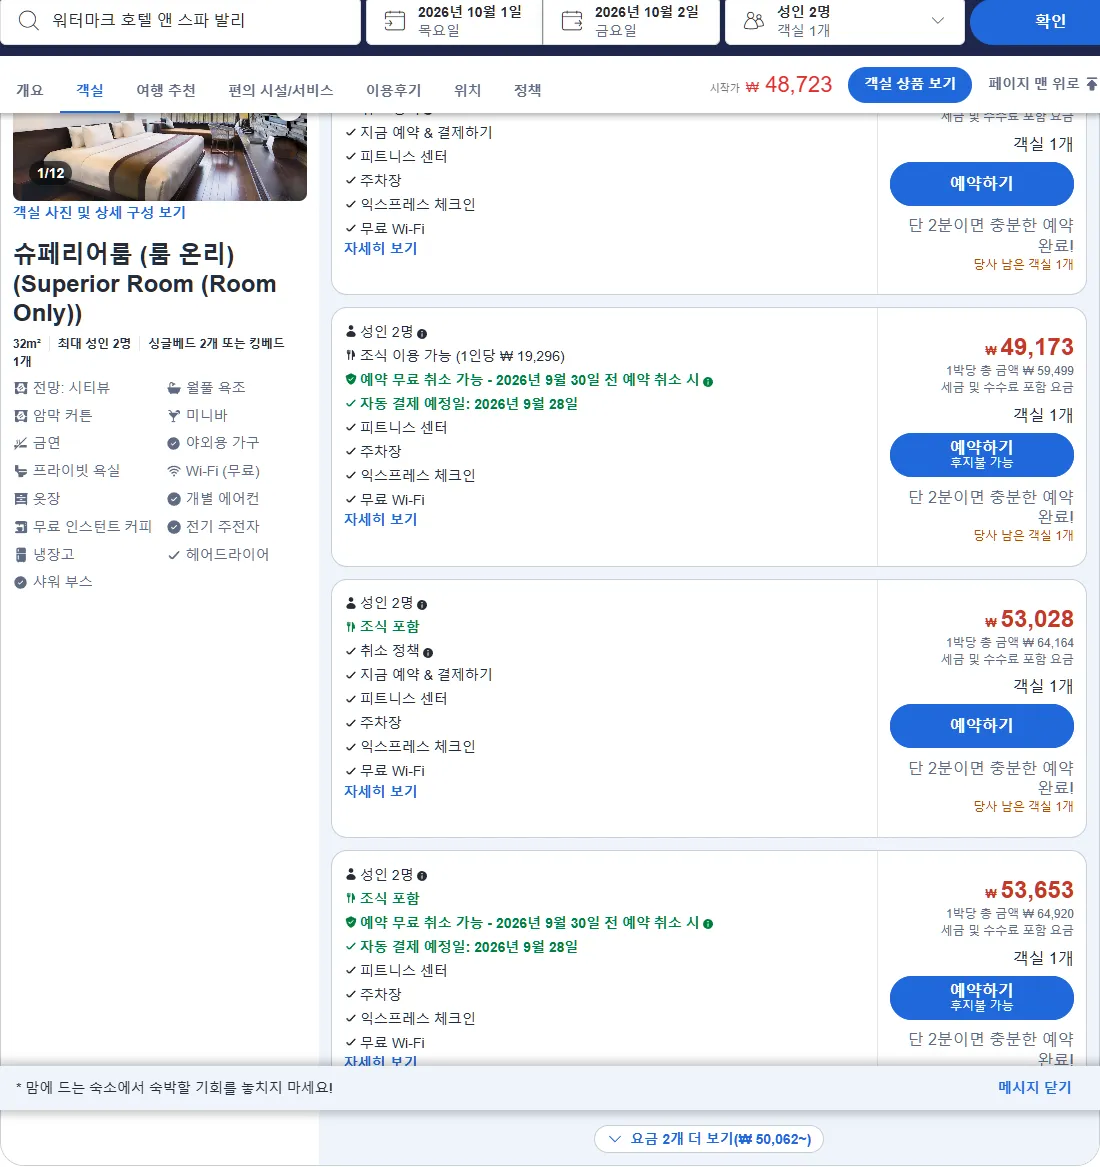Viewport: 1100px width, 1167px height.
Task: Click the fork icon beside 조식 포함 in ₩53,028 offer
Action: pos(351,627)
